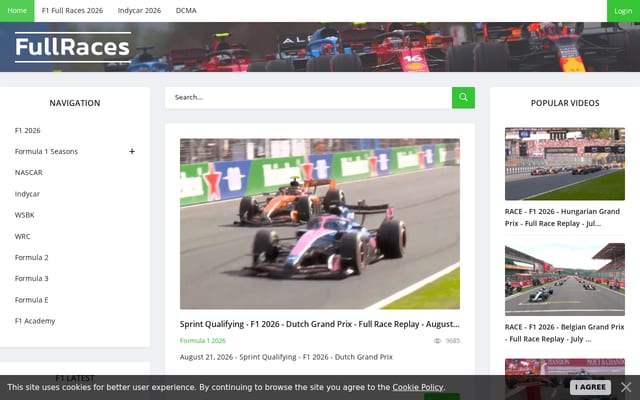The height and width of the screenshot is (400, 640).
Task: Close the cookie notice with the X icon
Action: pos(626,387)
